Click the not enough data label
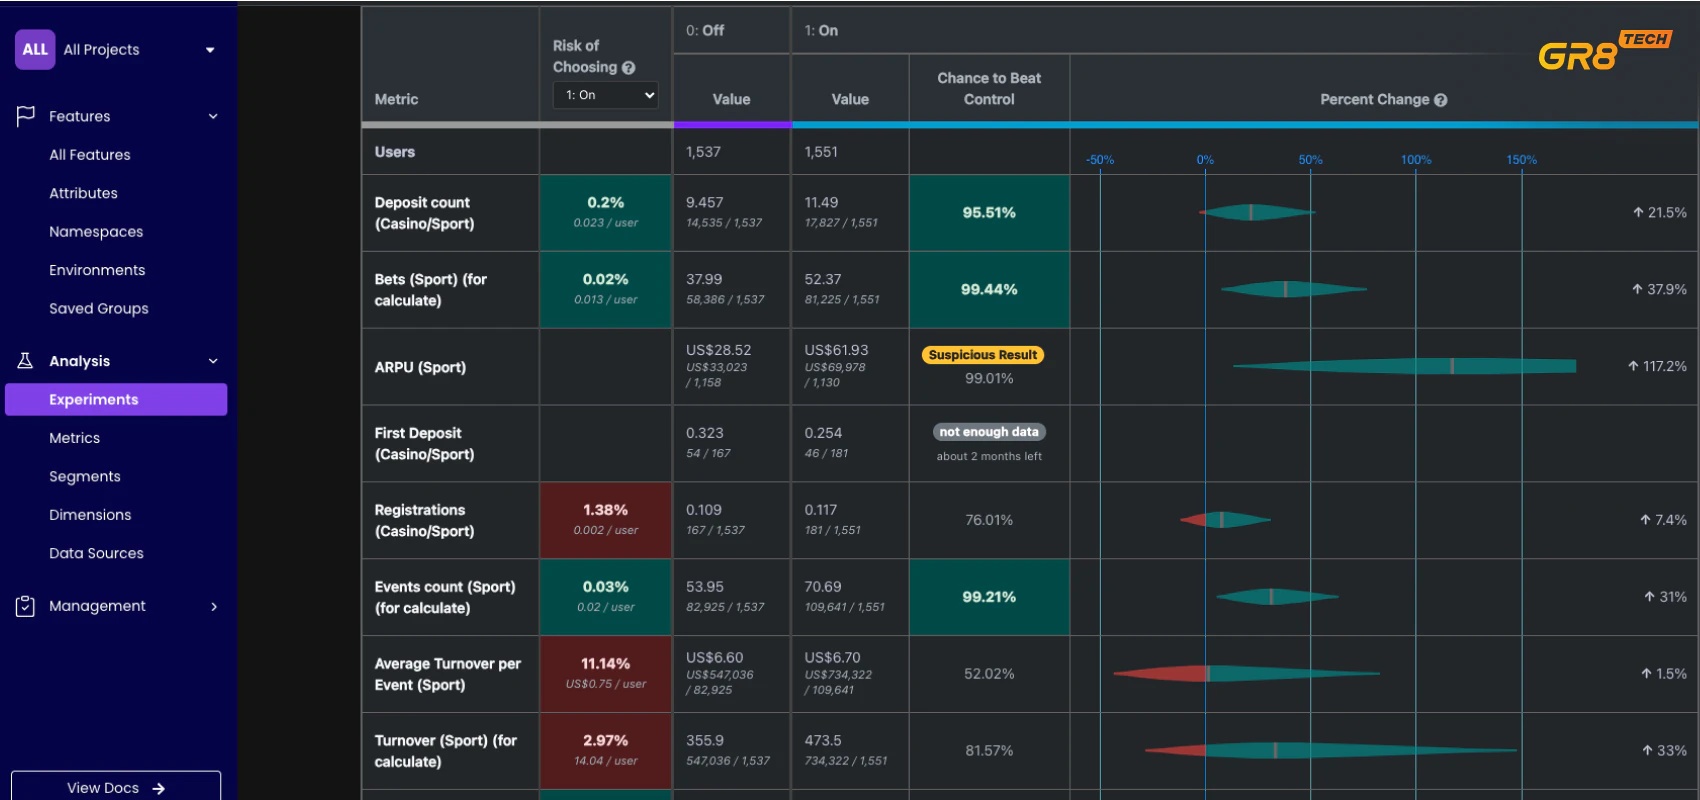This screenshot has width=1700, height=800. pos(988,432)
